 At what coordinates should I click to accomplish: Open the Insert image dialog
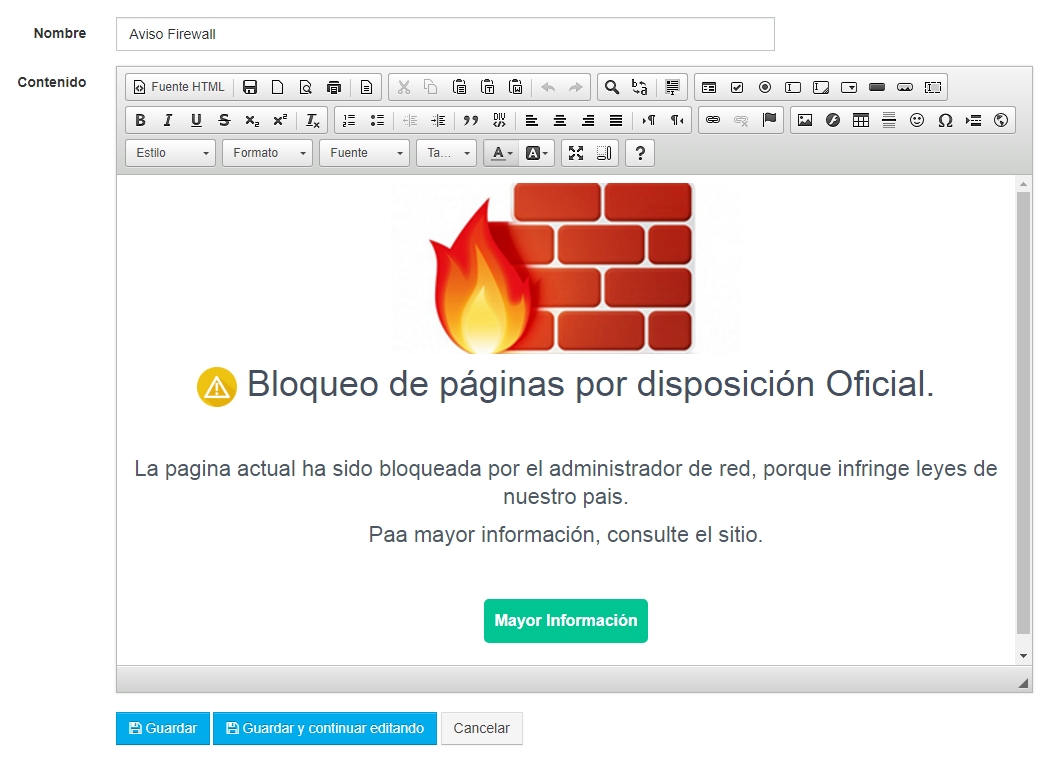pyautogui.click(x=804, y=120)
